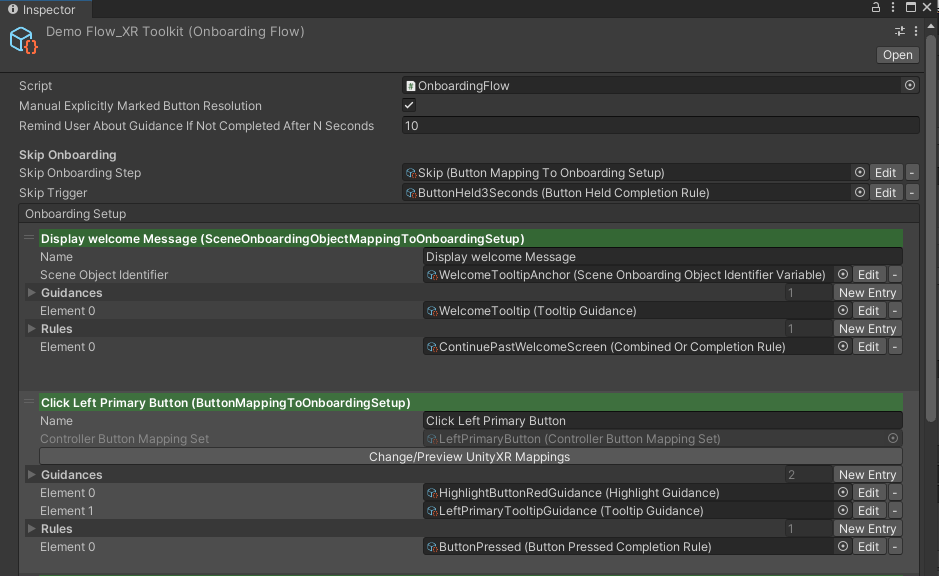Click the minus button for Skip Onboarding Step
939x576 pixels.
911,172
